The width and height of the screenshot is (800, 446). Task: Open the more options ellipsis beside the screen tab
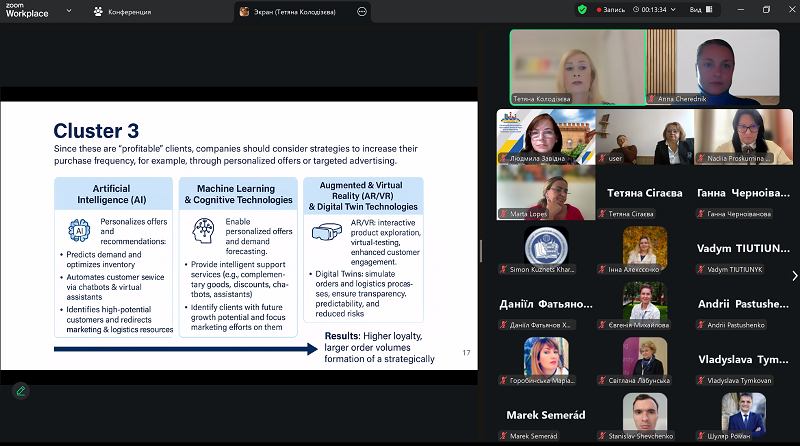(x=362, y=11)
